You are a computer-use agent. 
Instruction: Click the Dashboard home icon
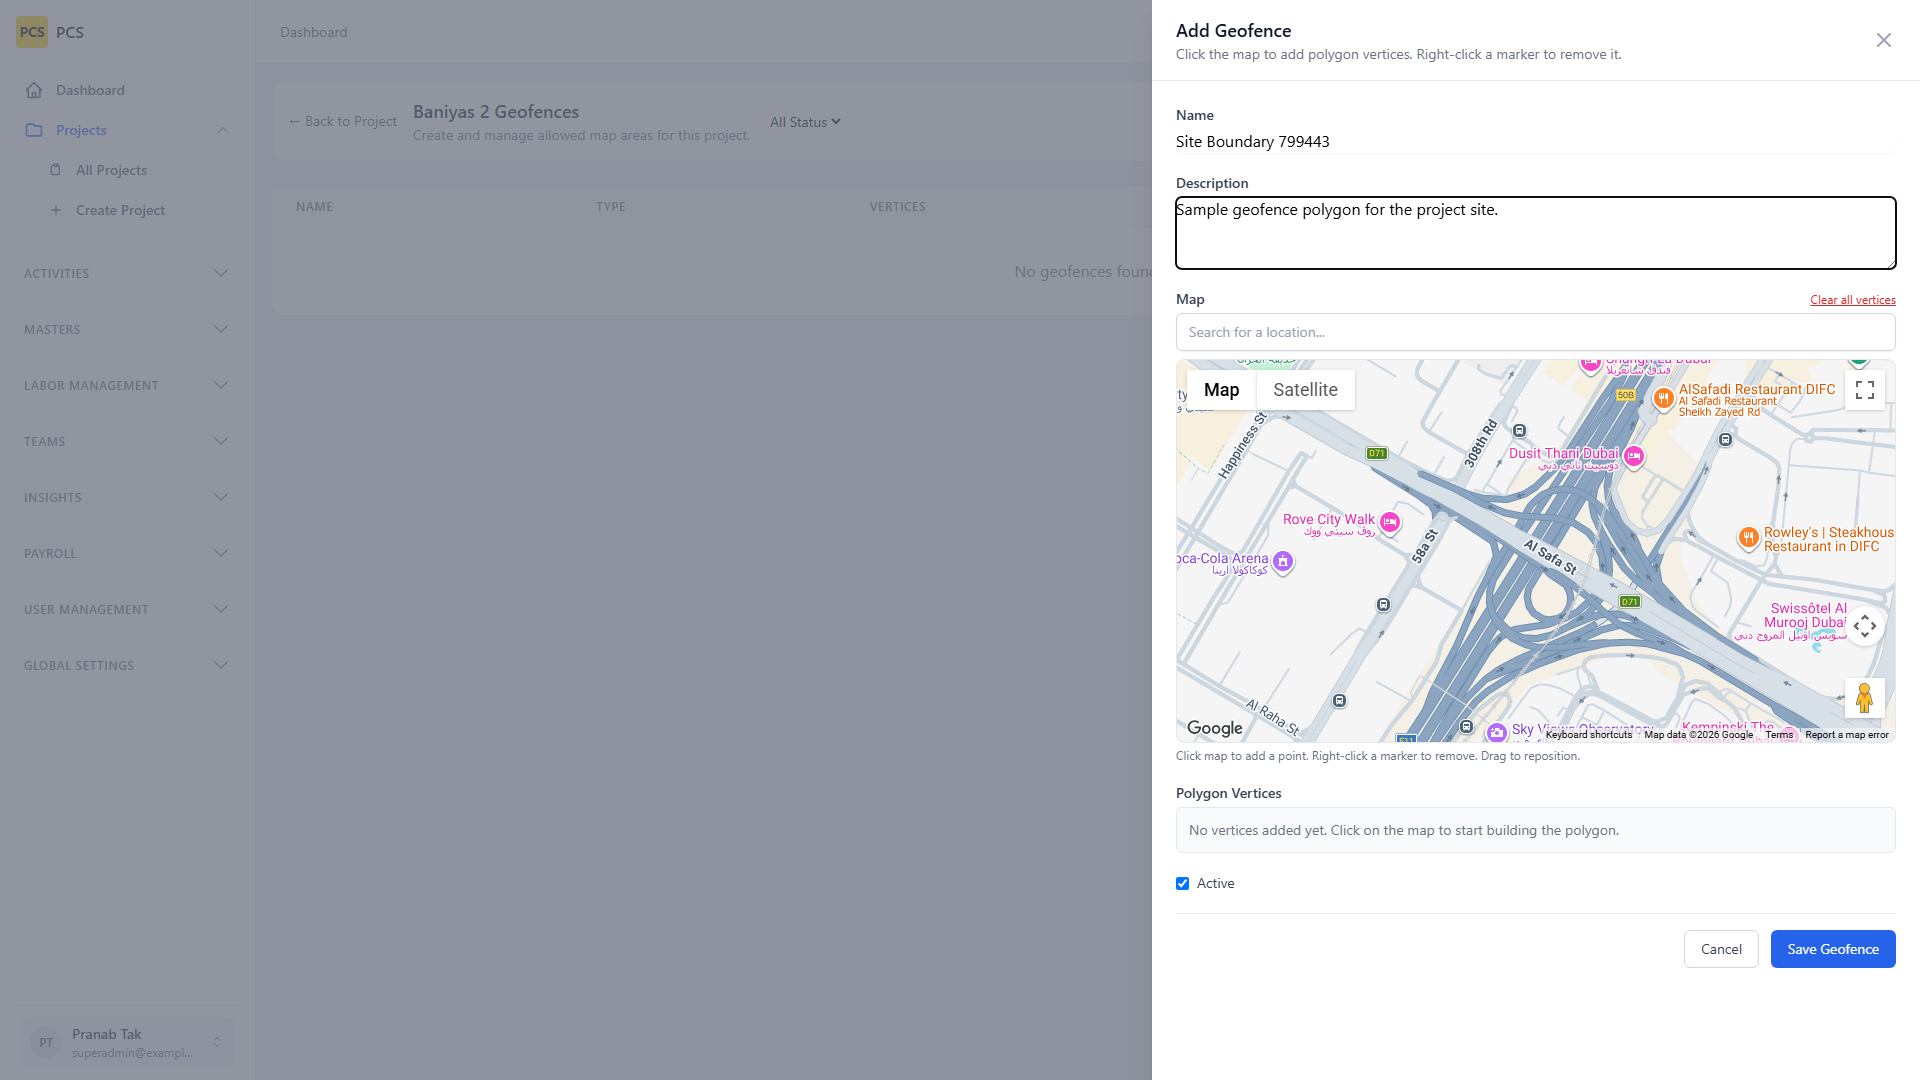pos(34,90)
